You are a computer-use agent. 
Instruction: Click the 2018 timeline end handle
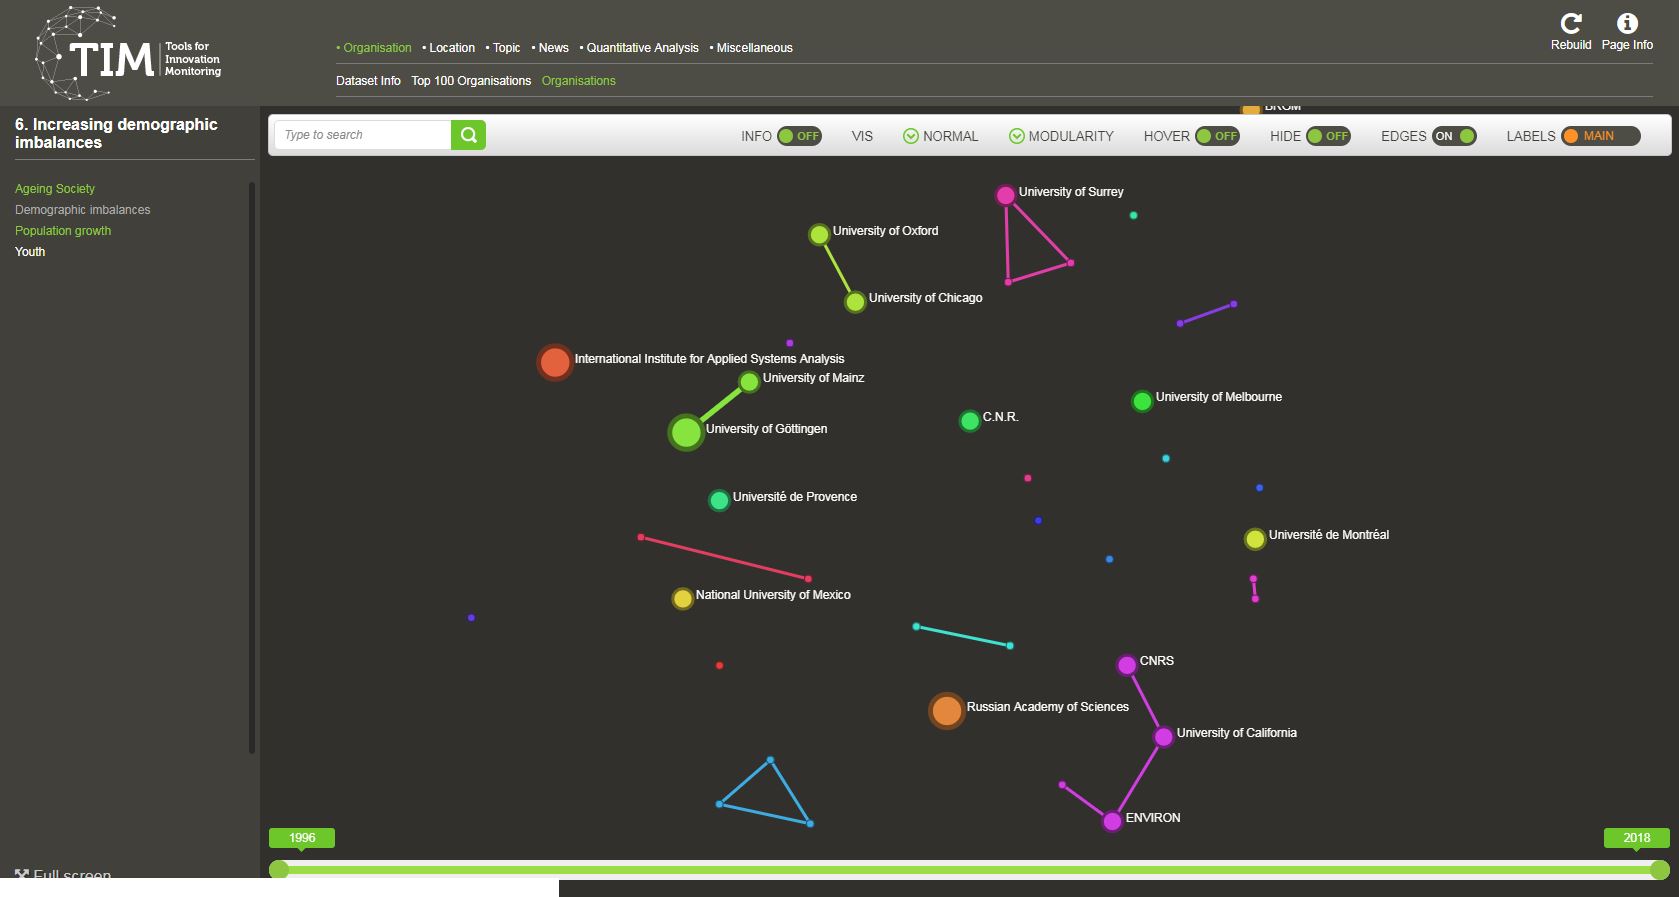click(1660, 870)
